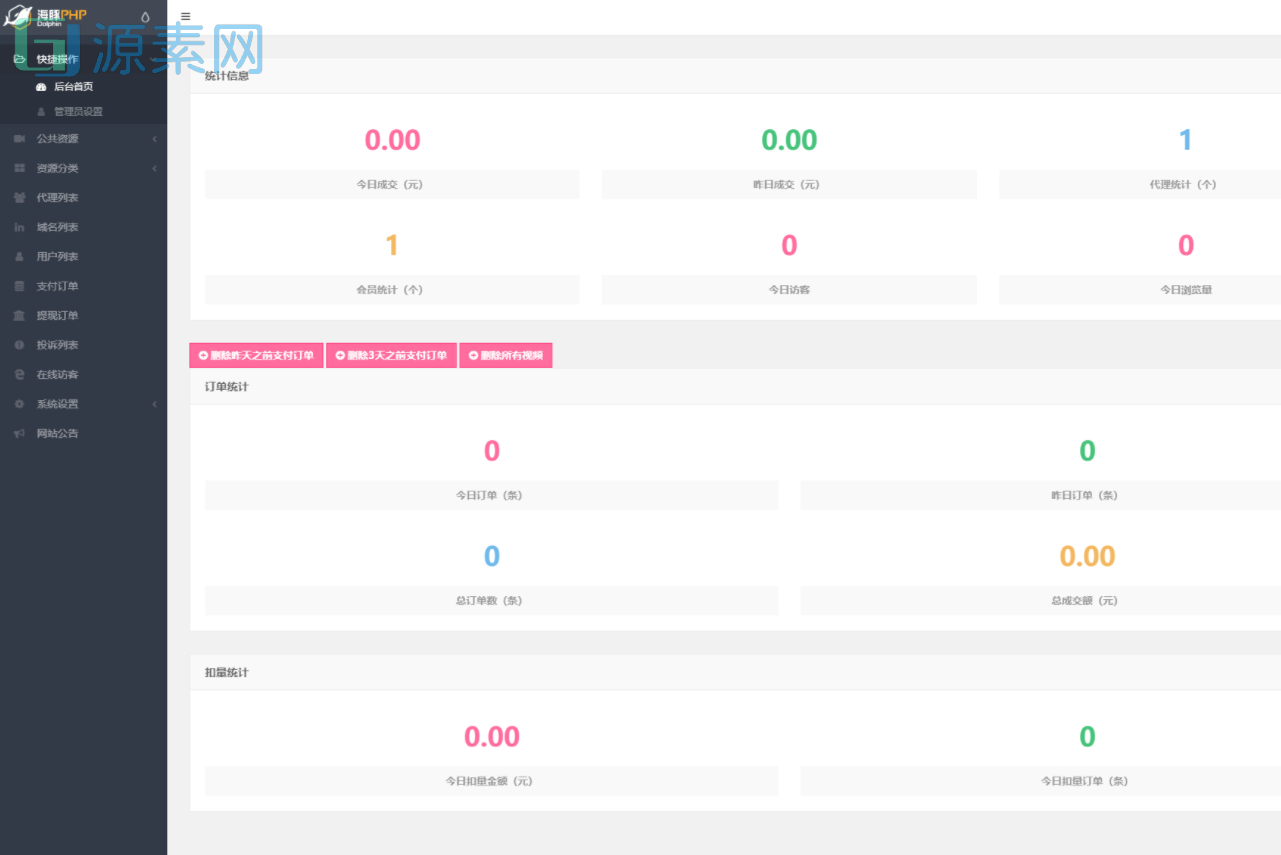Click the 删除昨天之前支付订单 button
Viewport: 1281px width, 855px height.
point(256,355)
